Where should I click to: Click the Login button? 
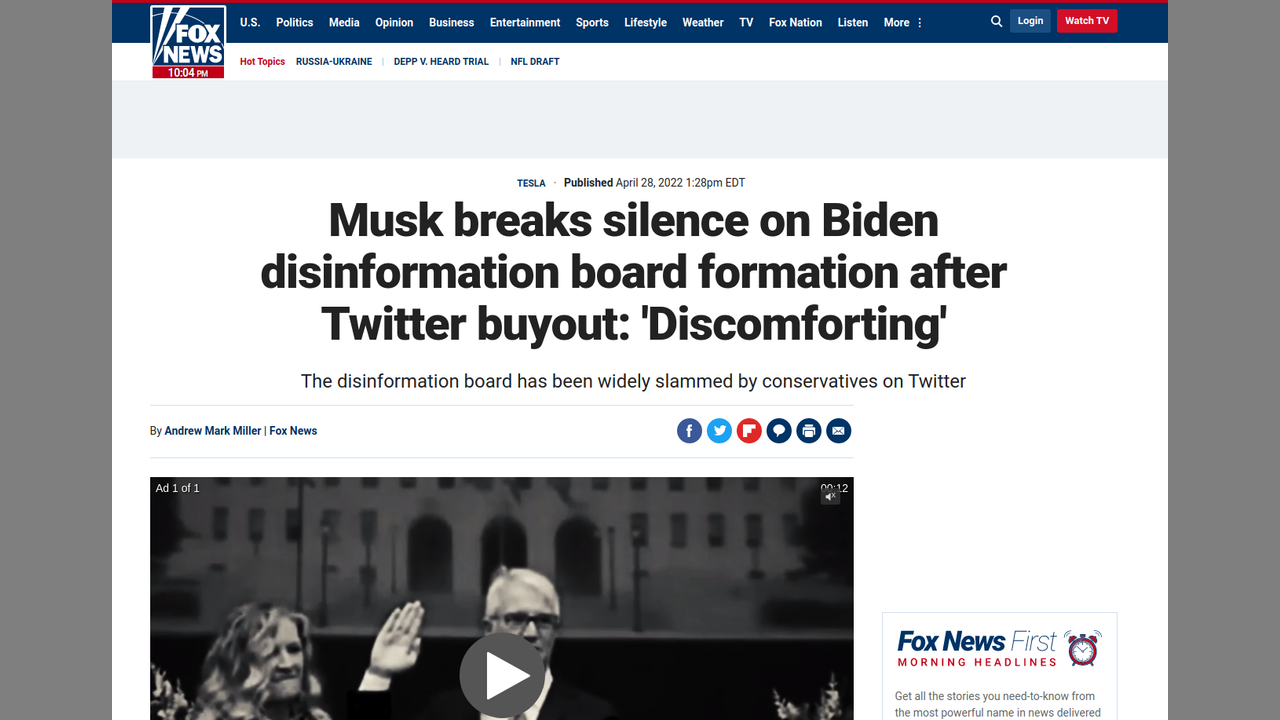click(1030, 21)
